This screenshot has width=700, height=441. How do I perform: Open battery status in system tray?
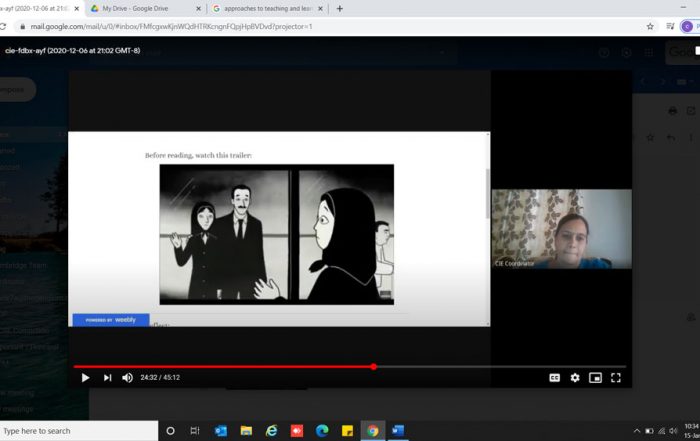click(x=650, y=431)
